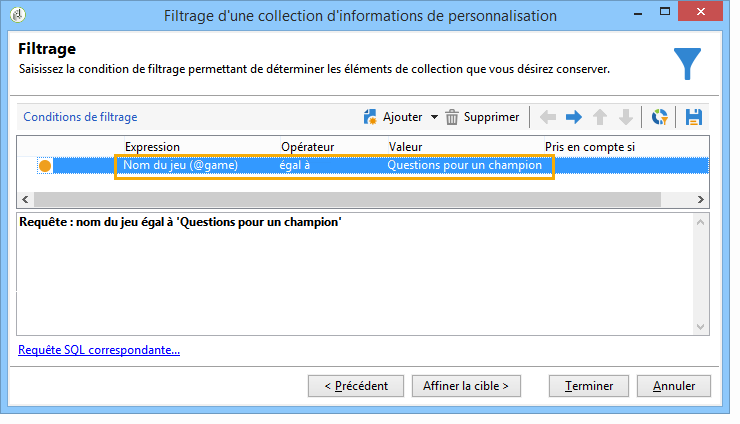Click the move up arrow icon
740x424 pixels.
pyautogui.click(x=600, y=117)
